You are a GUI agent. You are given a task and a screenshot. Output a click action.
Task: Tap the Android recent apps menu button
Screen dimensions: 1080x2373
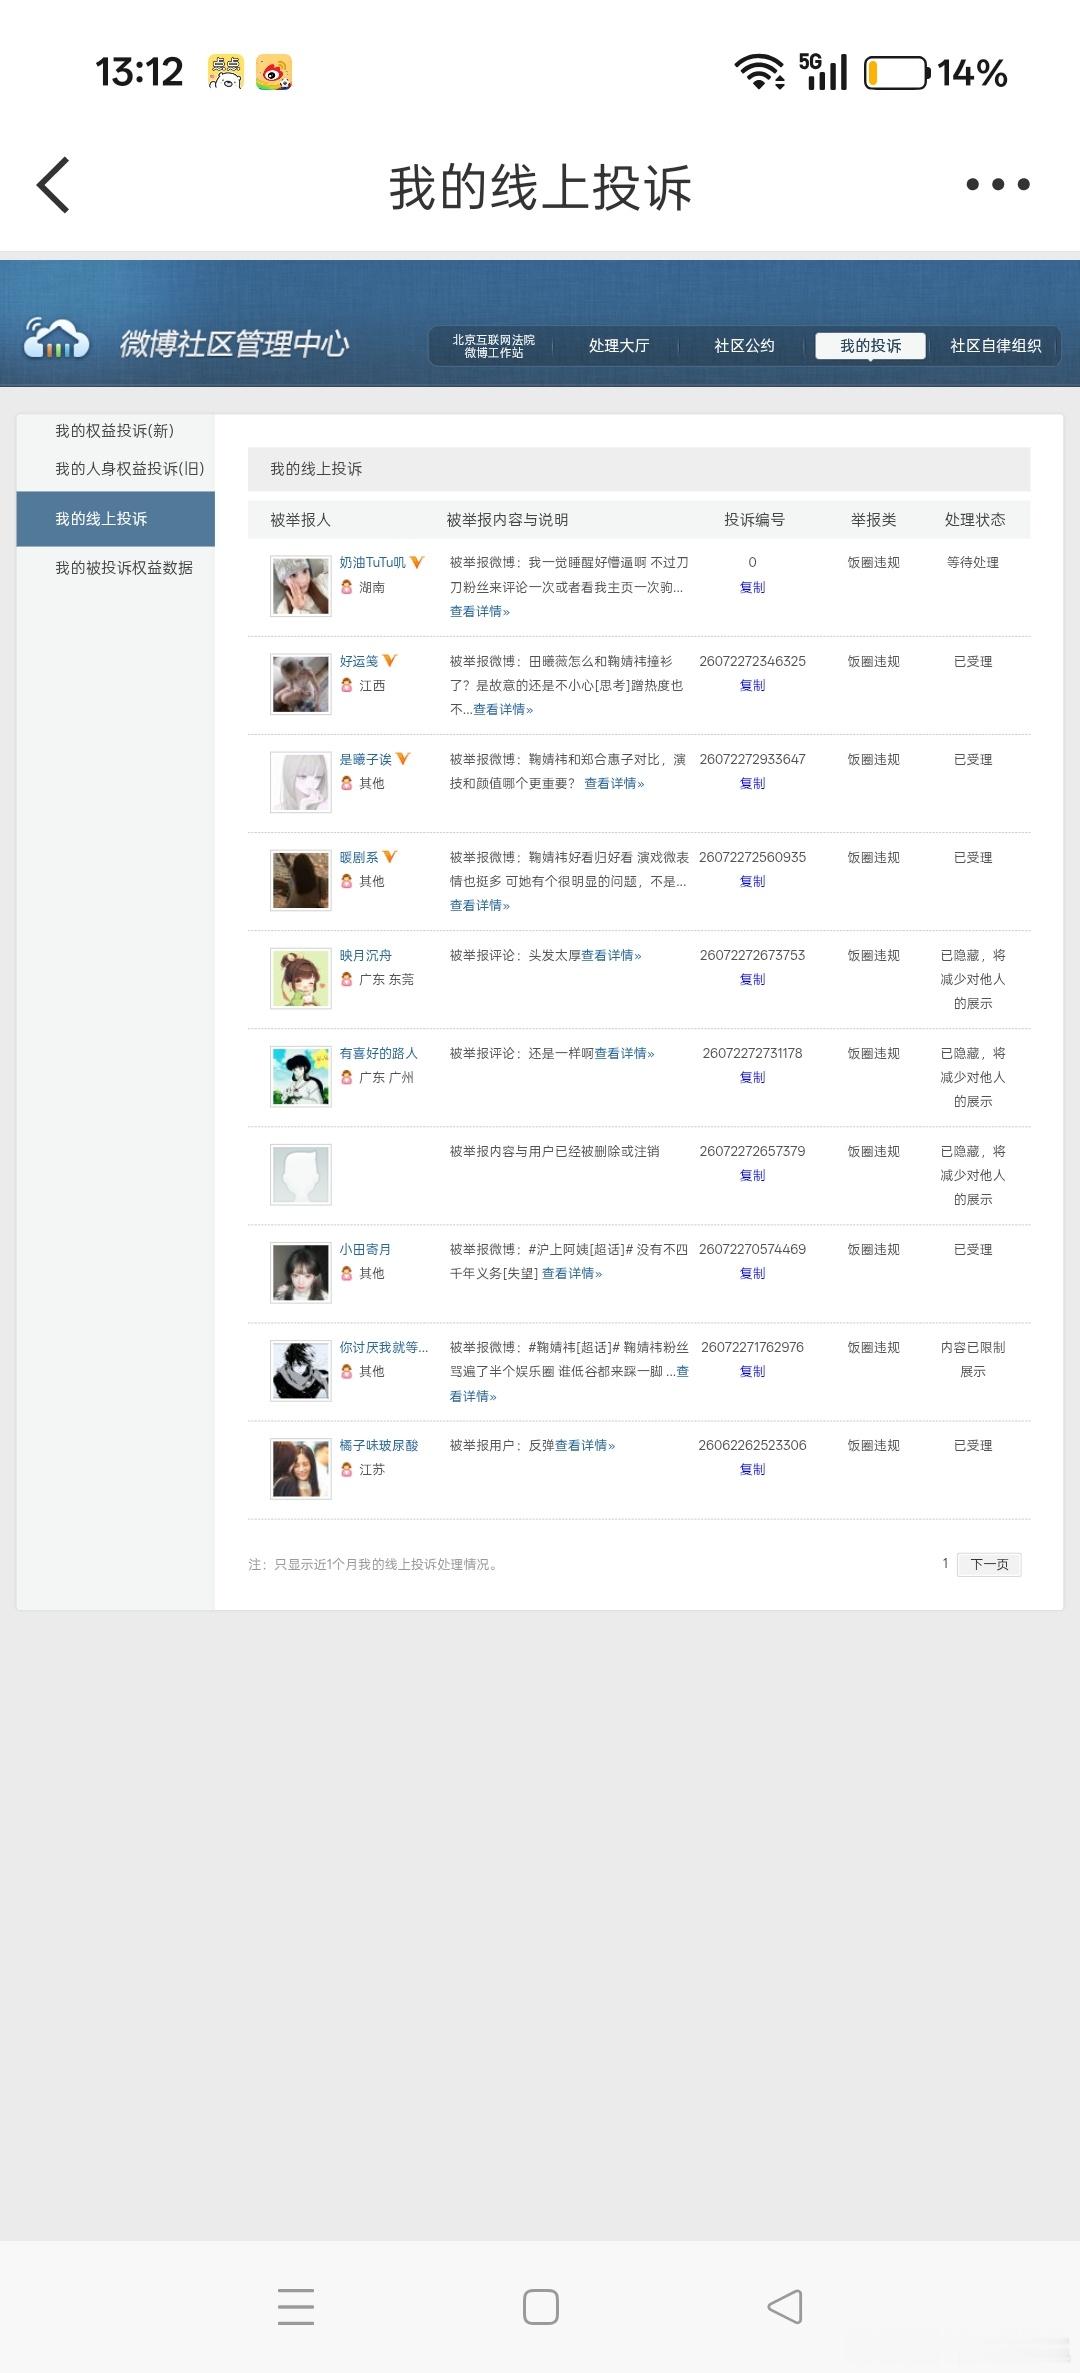296,2306
